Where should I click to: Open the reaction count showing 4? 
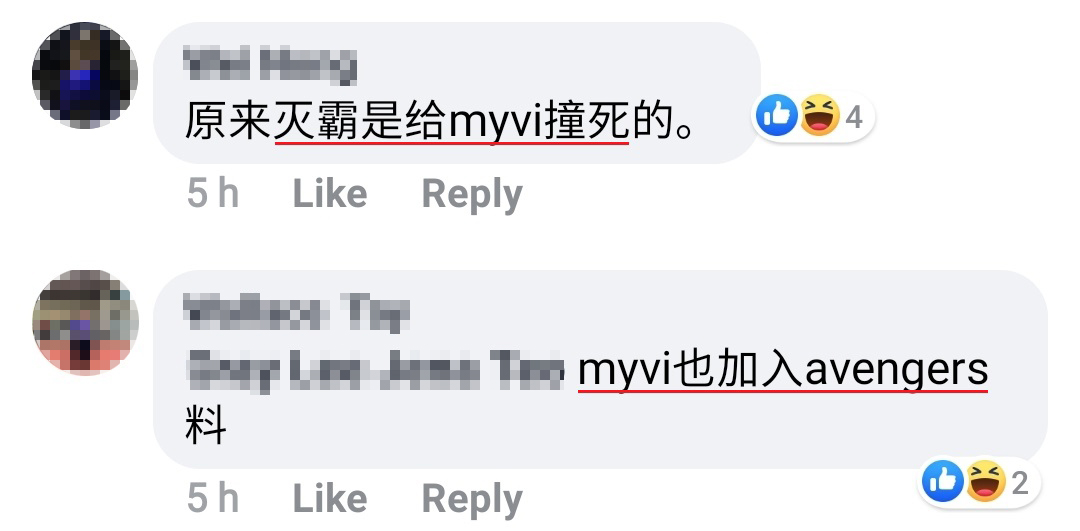click(x=854, y=118)
